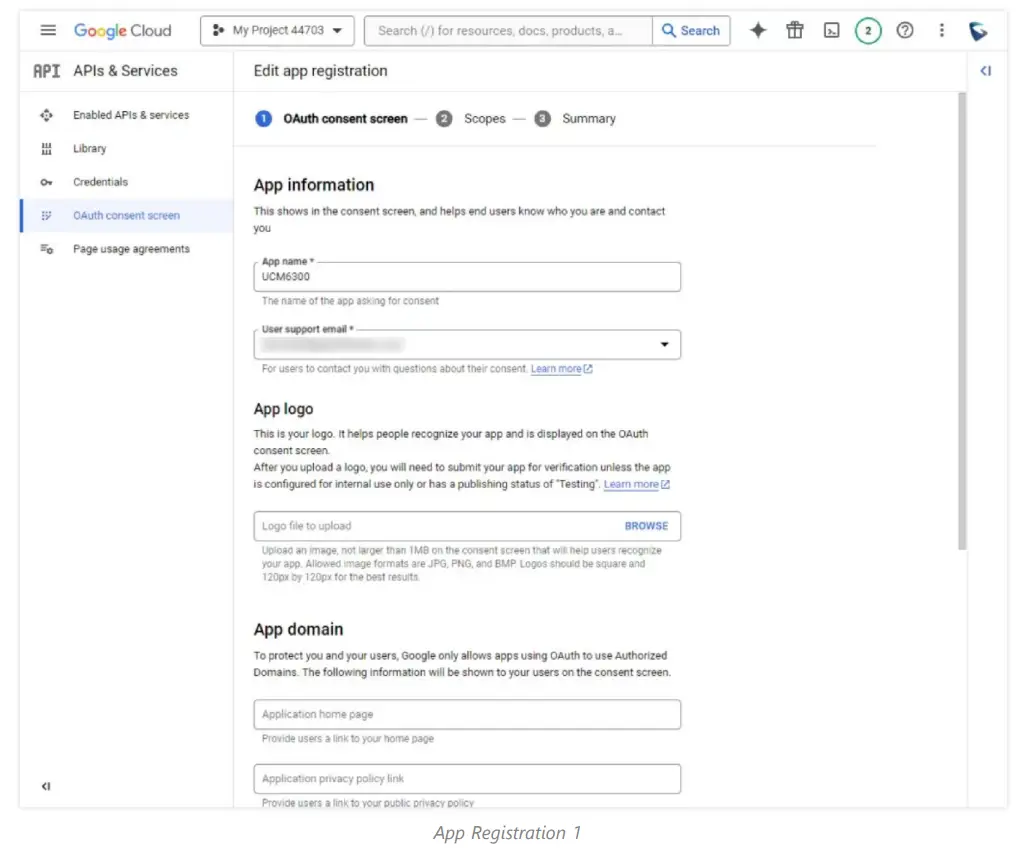Image resolution: width=1017 pixels, height=855 pixels.
Task: Open the Library menu item
Action: point(90,149)
